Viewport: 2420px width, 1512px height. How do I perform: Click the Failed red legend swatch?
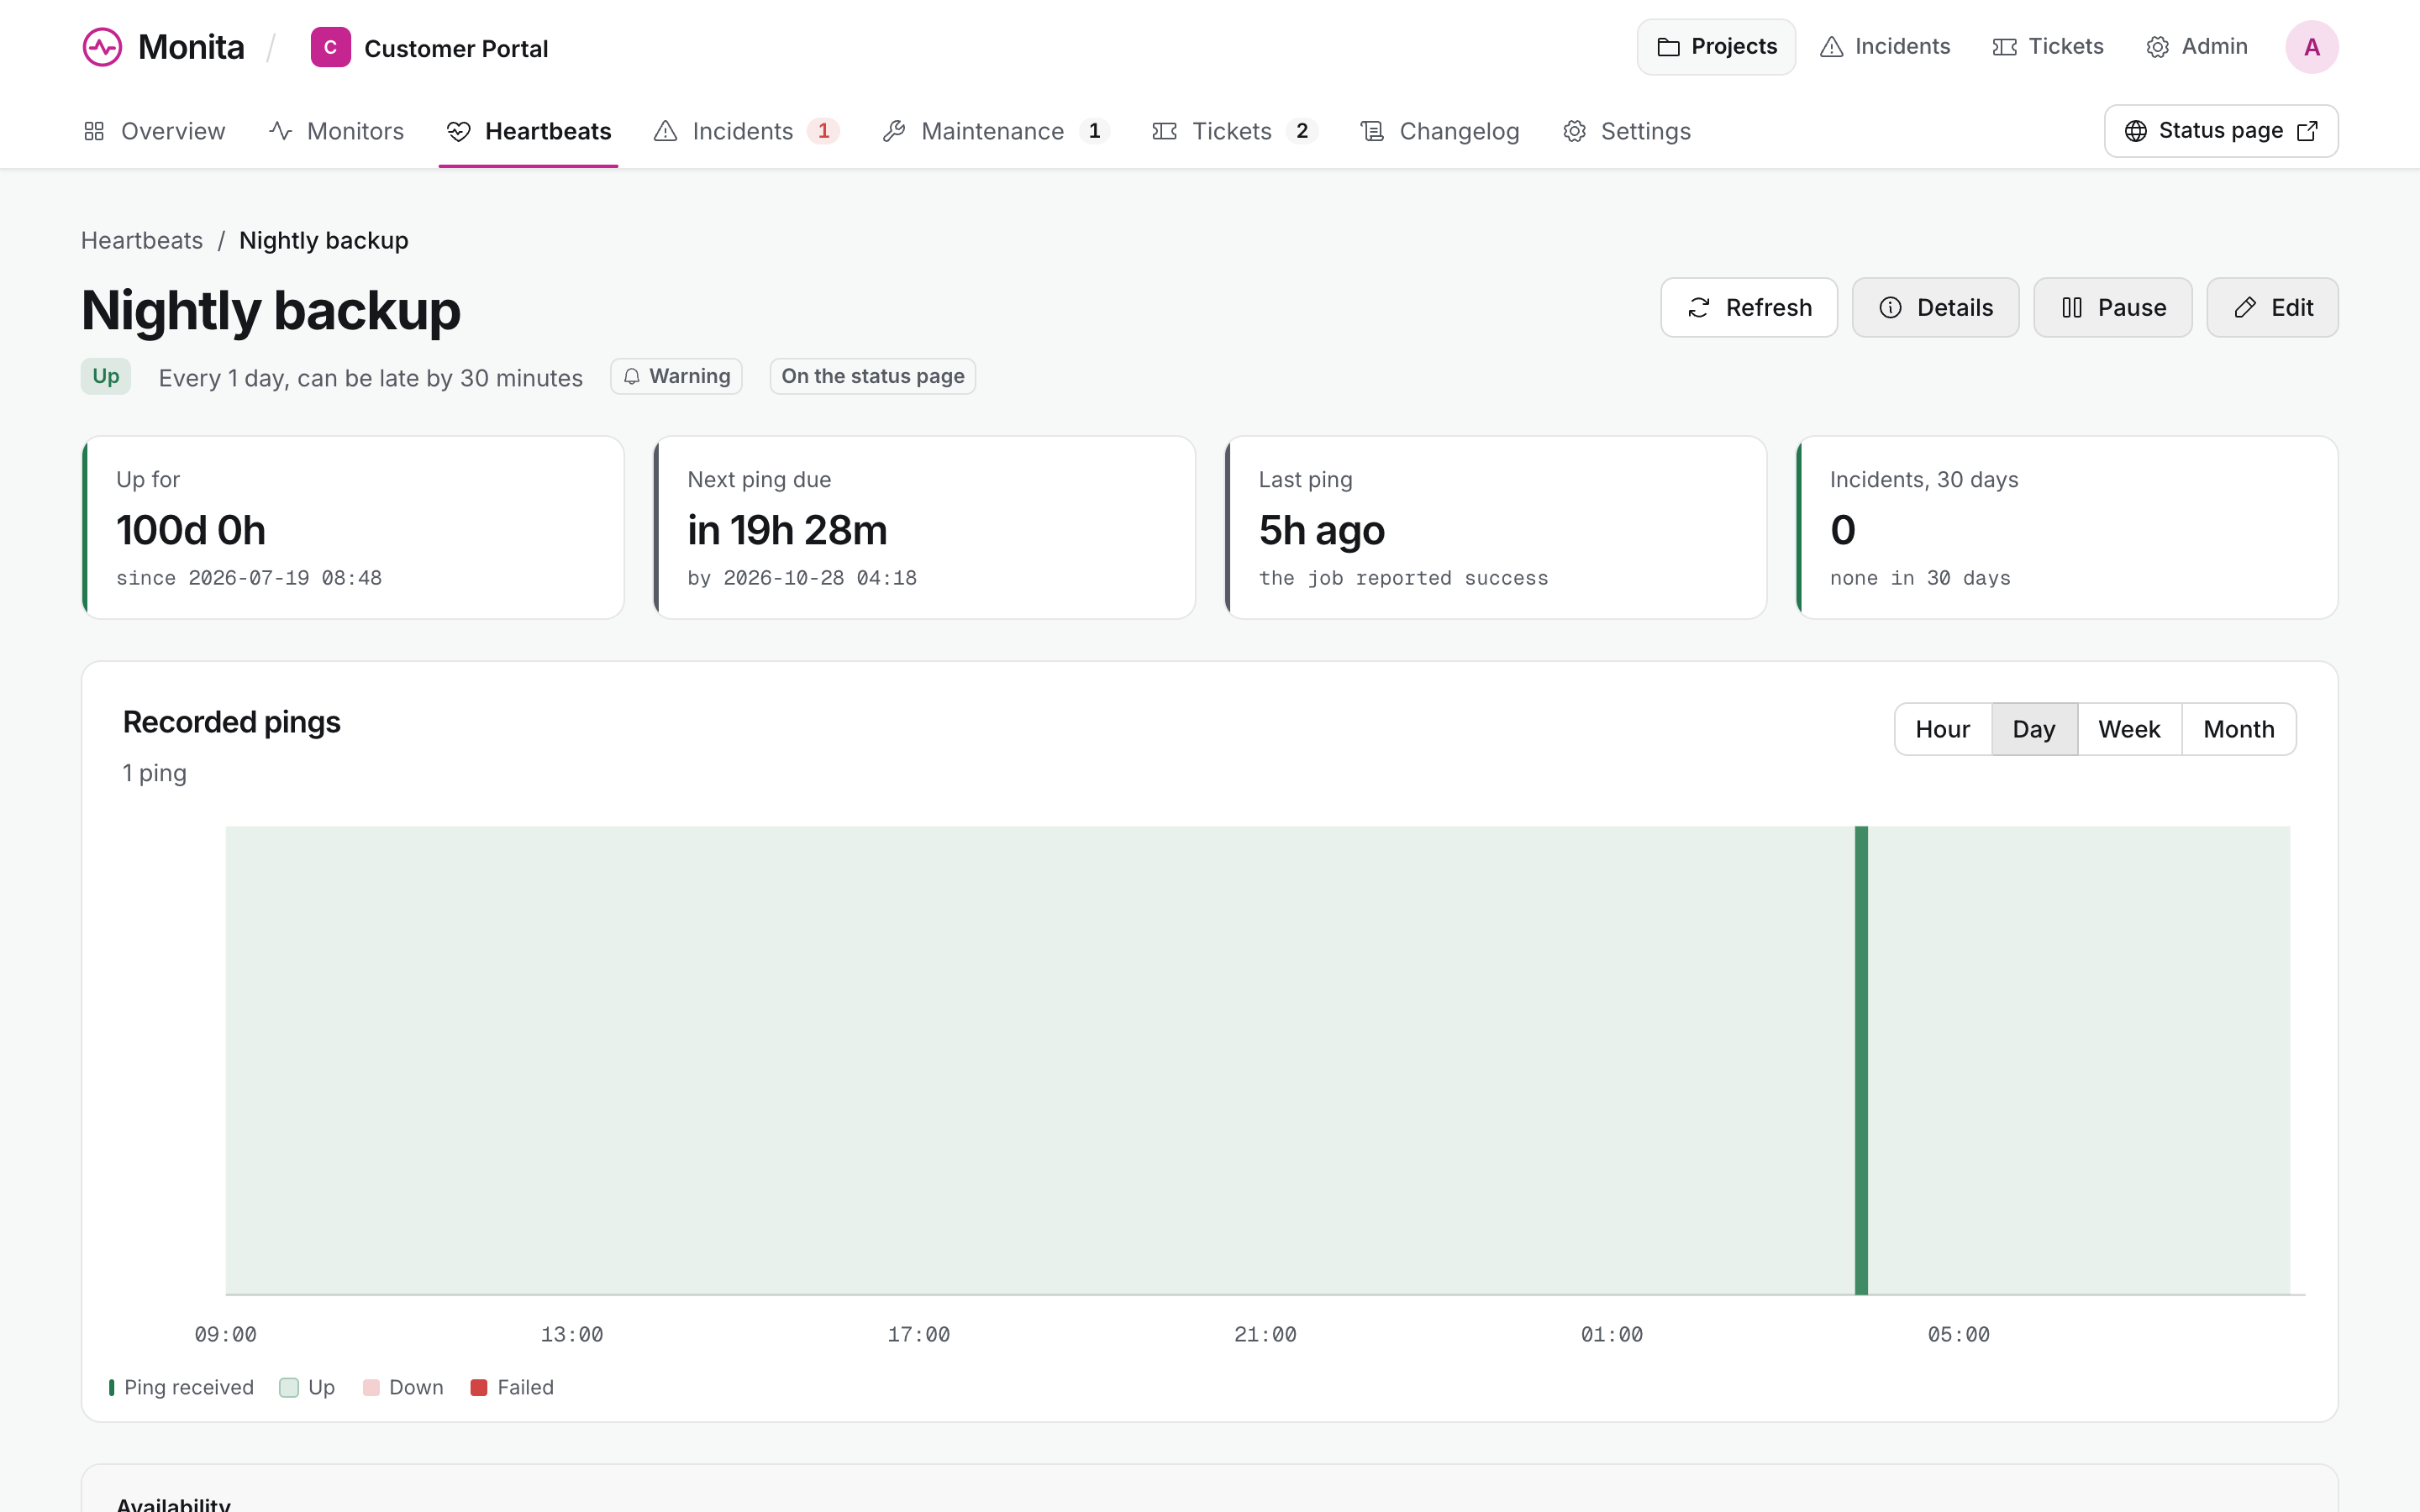click(479, 1388)
